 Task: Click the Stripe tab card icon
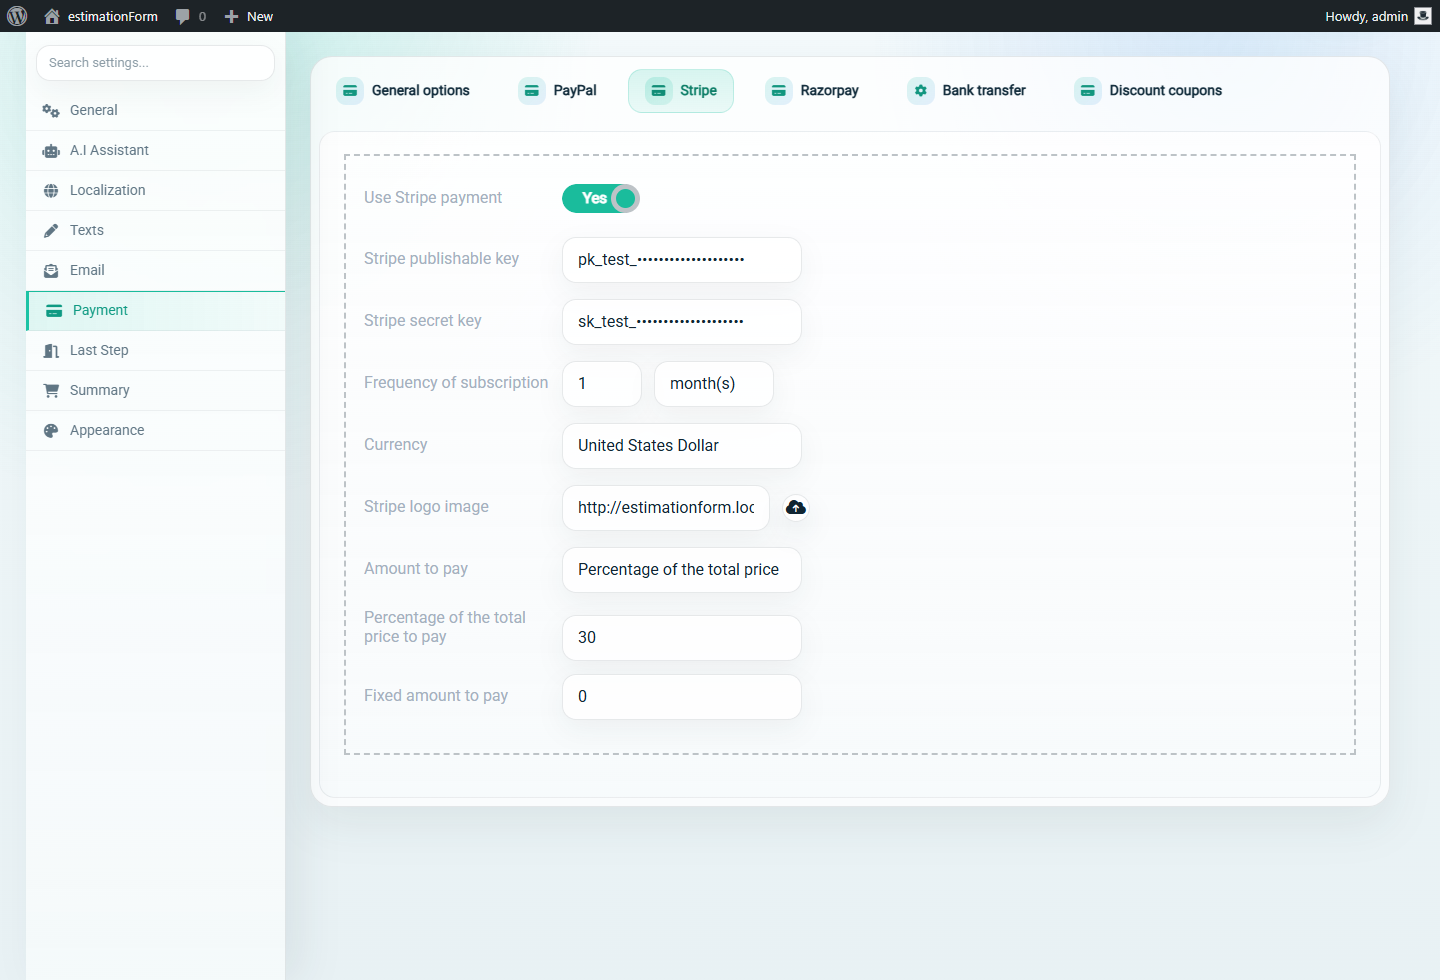coord(658,91)
